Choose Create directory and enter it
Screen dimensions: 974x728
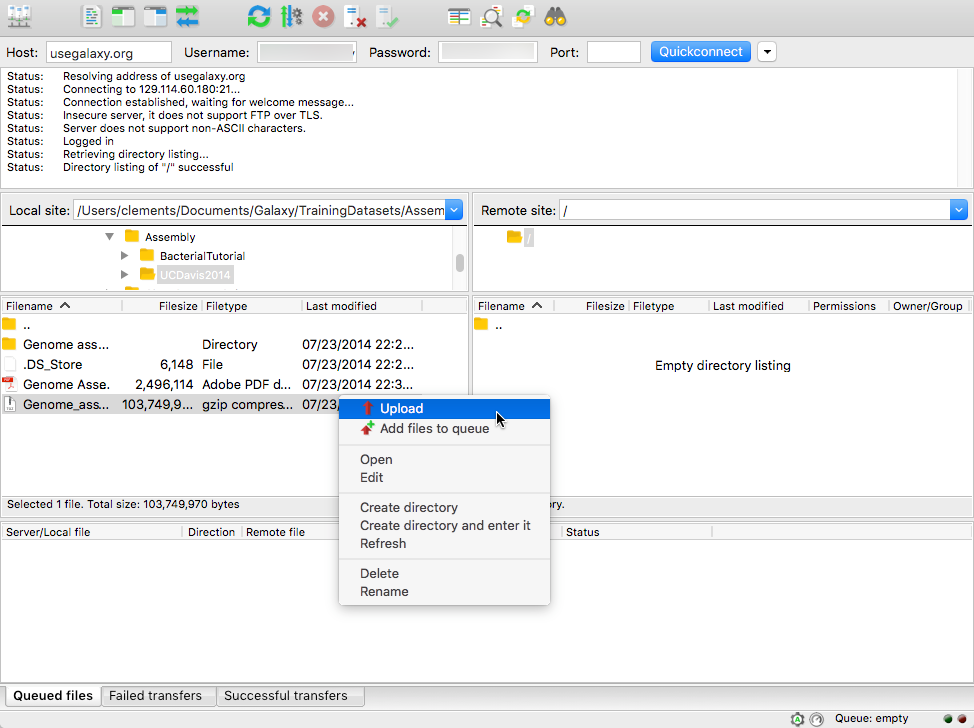pyautogui.click(x=444, y=526)
